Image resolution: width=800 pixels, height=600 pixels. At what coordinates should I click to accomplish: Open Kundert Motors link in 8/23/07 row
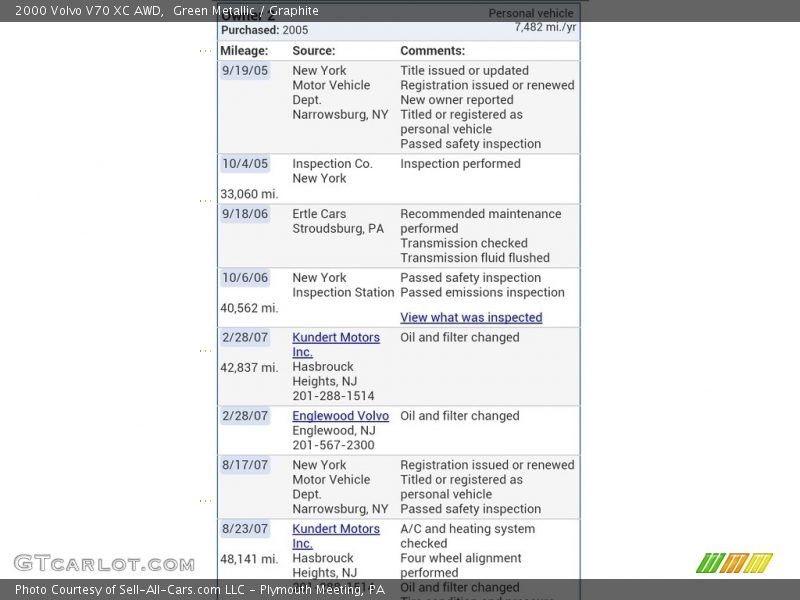click(x=336, y=536)
